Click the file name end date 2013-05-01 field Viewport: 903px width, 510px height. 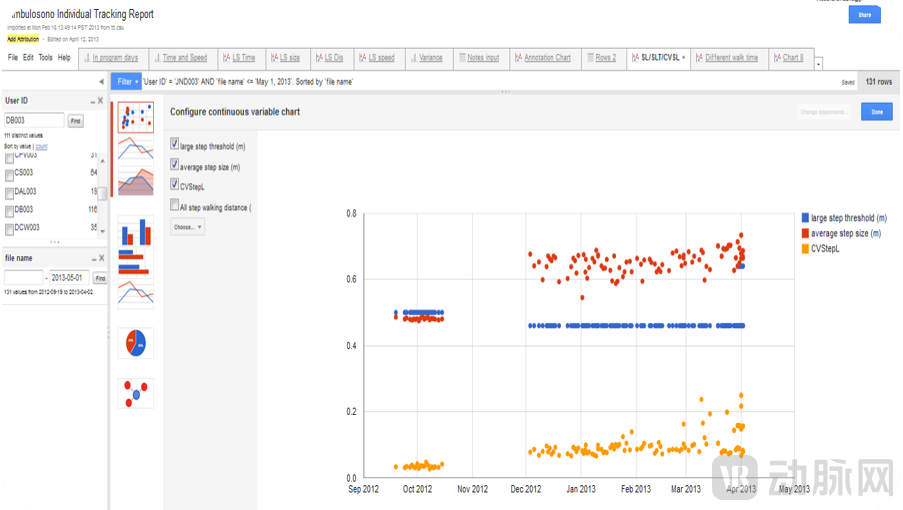click(69, 277)
